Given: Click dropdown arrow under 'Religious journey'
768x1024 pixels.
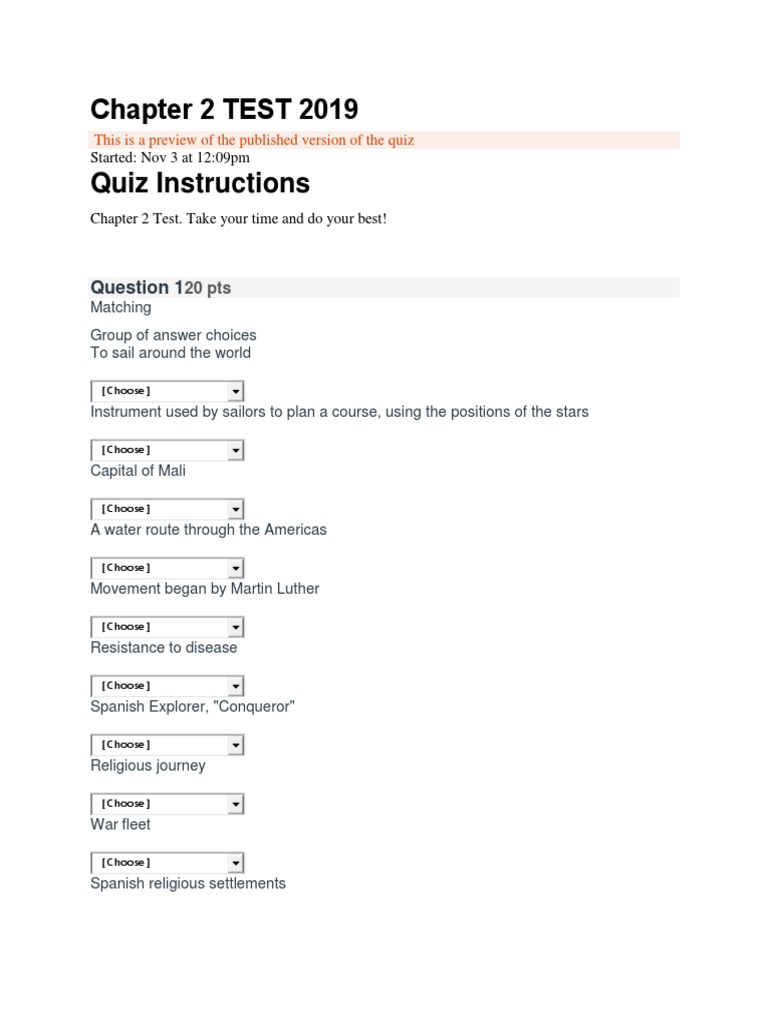Looking at the screenshot, I should pos(236,804).
